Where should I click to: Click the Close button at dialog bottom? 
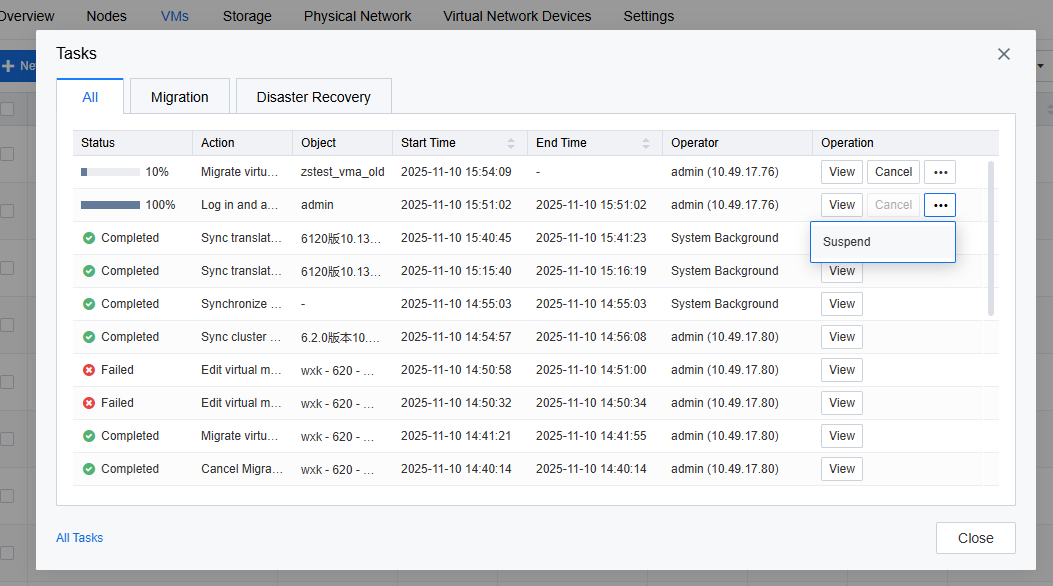tap(975, 538)
